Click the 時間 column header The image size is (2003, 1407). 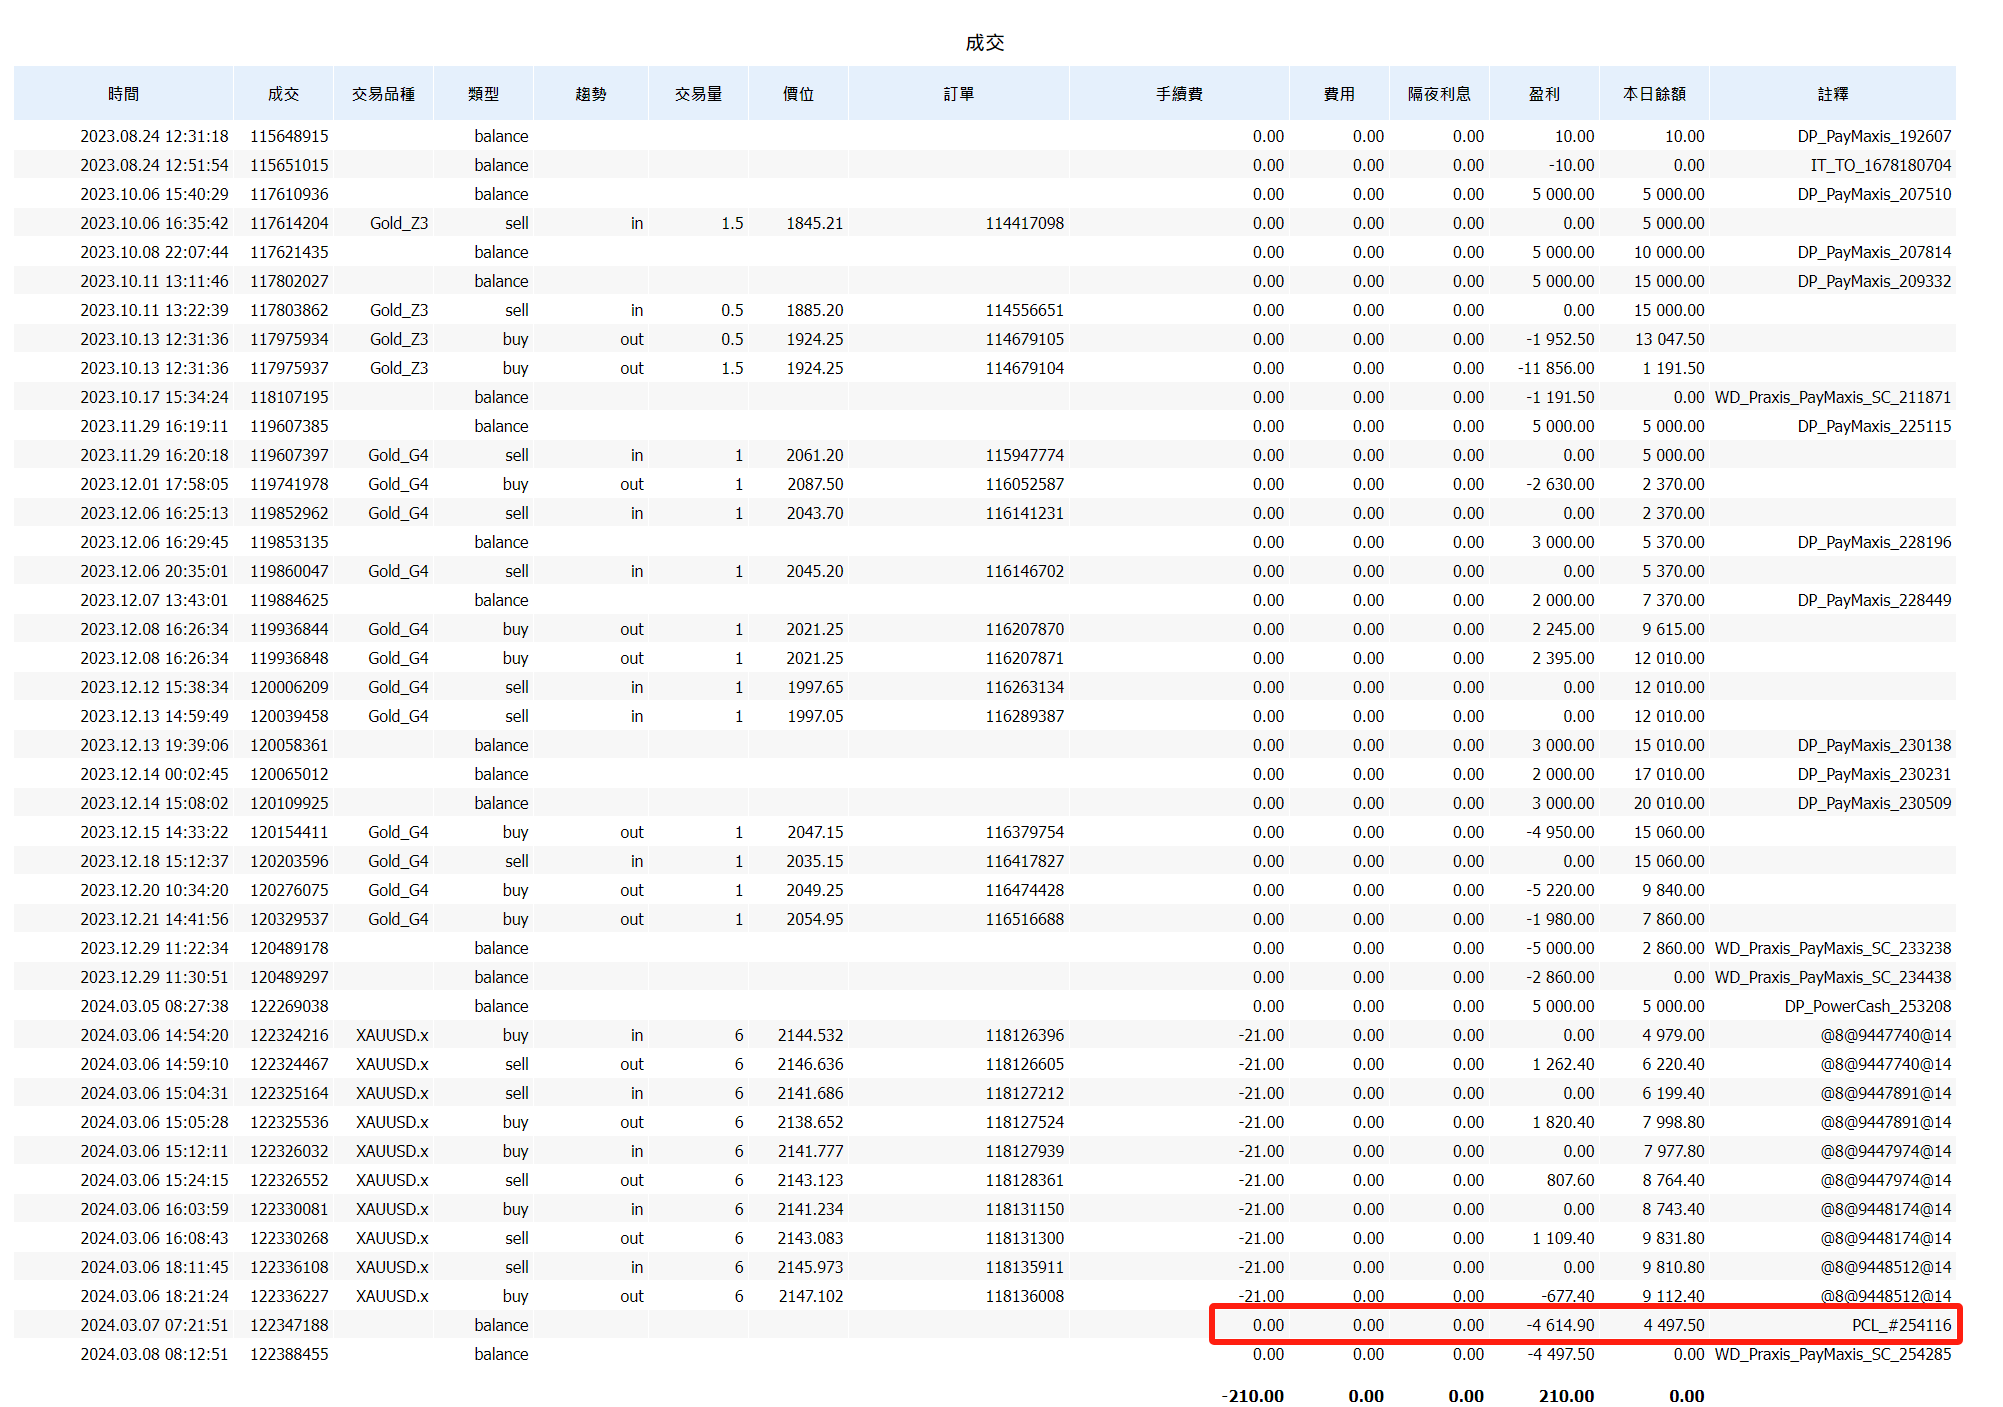click(x=123, y=94)
